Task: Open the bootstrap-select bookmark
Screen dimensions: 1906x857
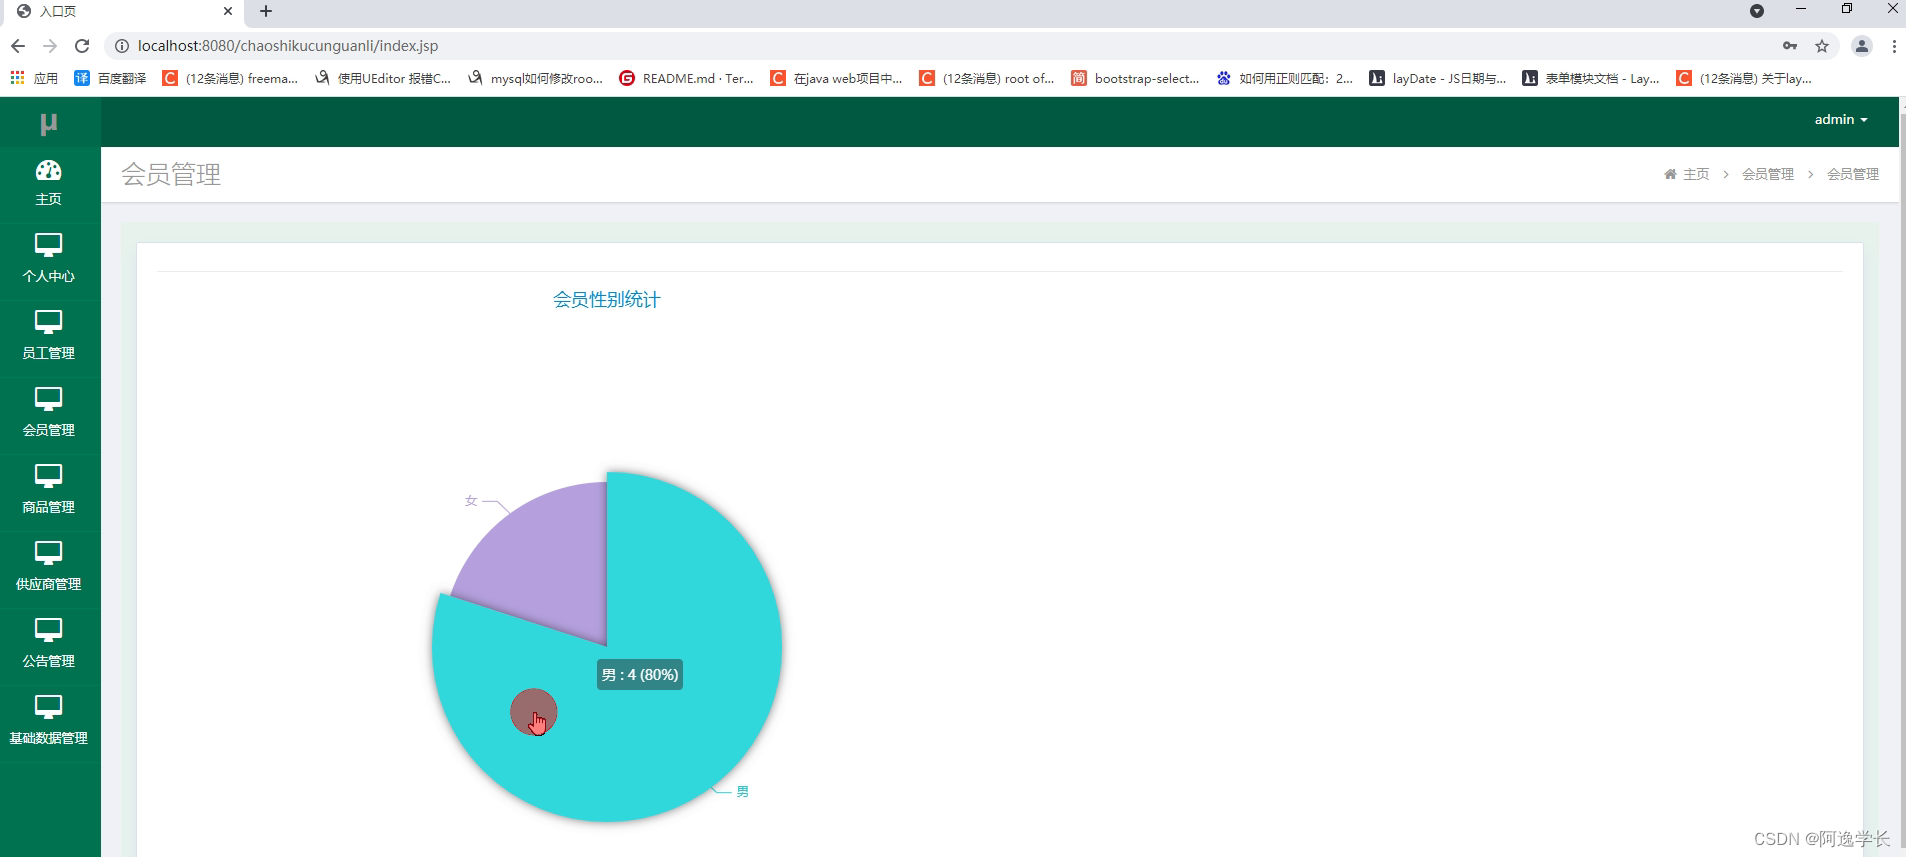Action: pos(1135,78)
